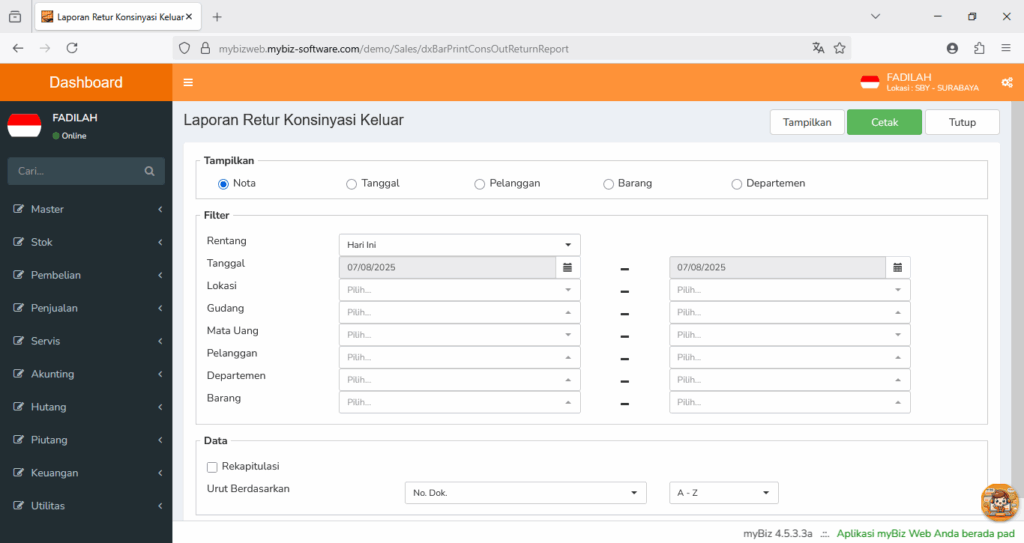Open the Rentang Hari Ini dropdown

[x=460, y=244]
